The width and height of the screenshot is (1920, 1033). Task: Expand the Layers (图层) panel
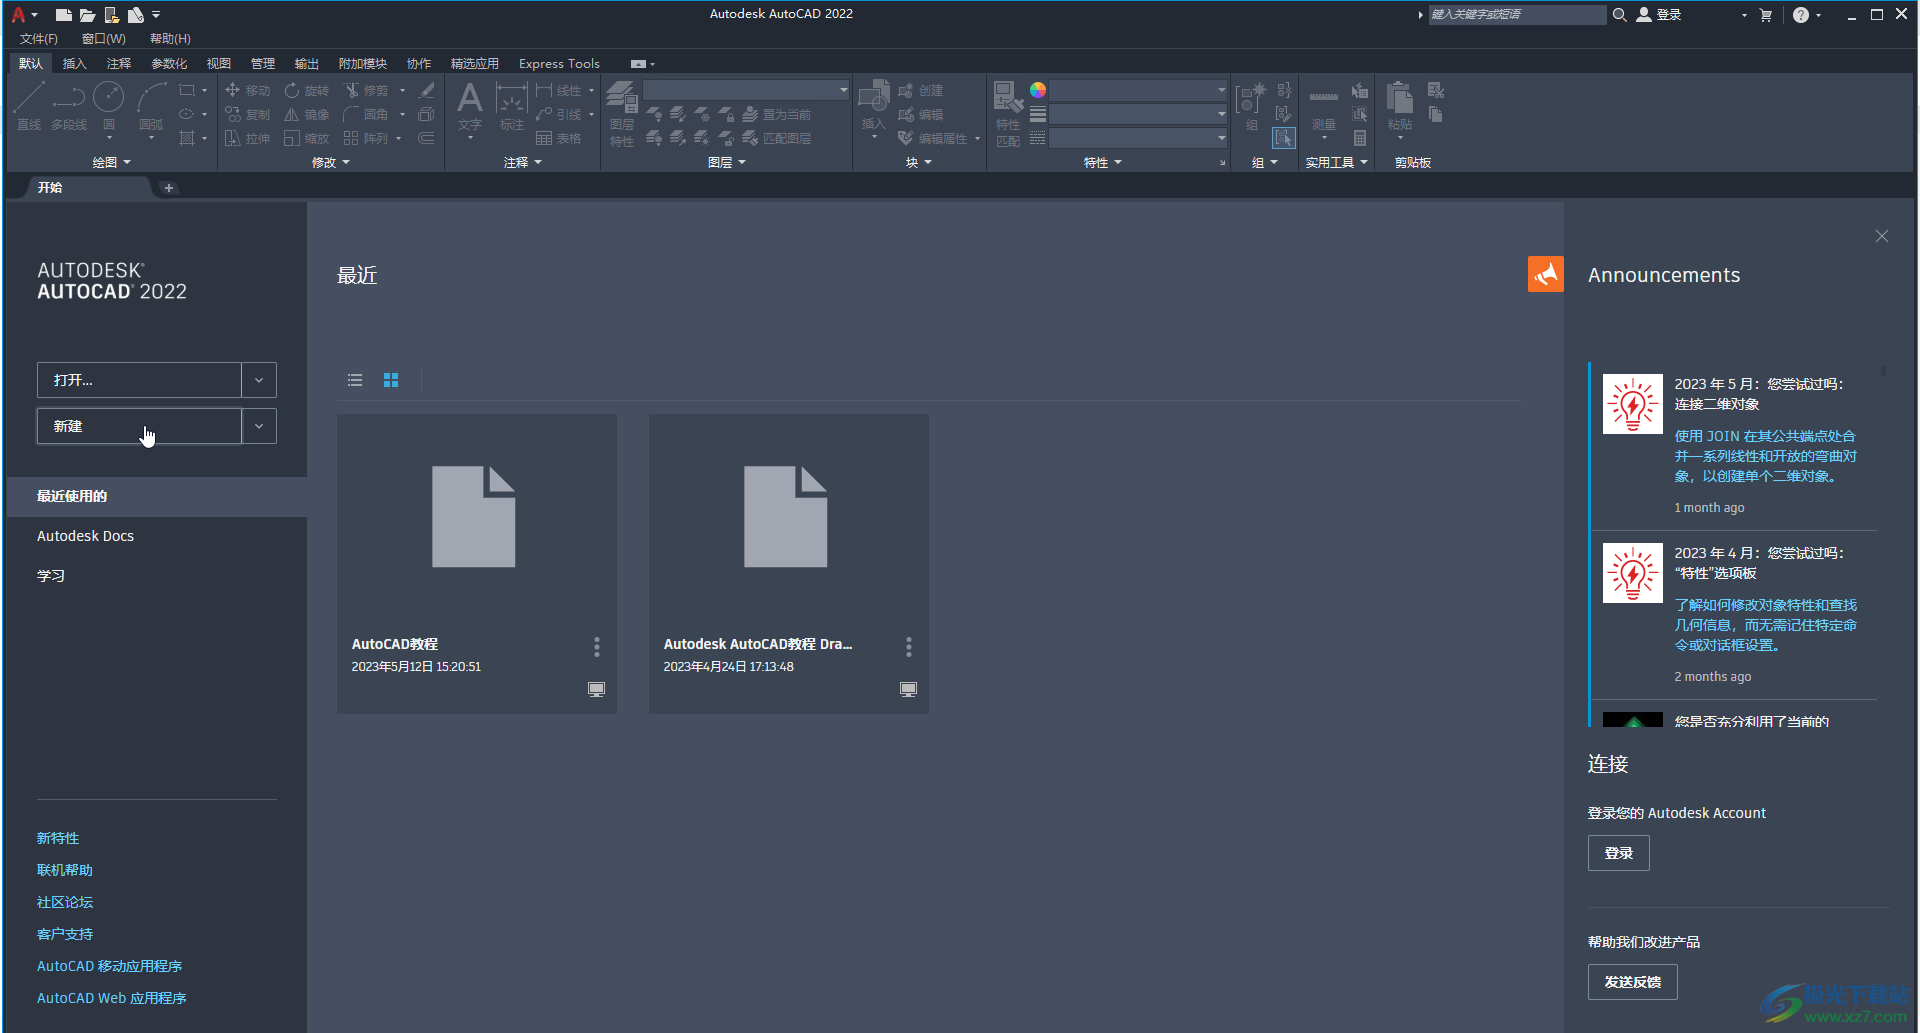tap(727, 162)
